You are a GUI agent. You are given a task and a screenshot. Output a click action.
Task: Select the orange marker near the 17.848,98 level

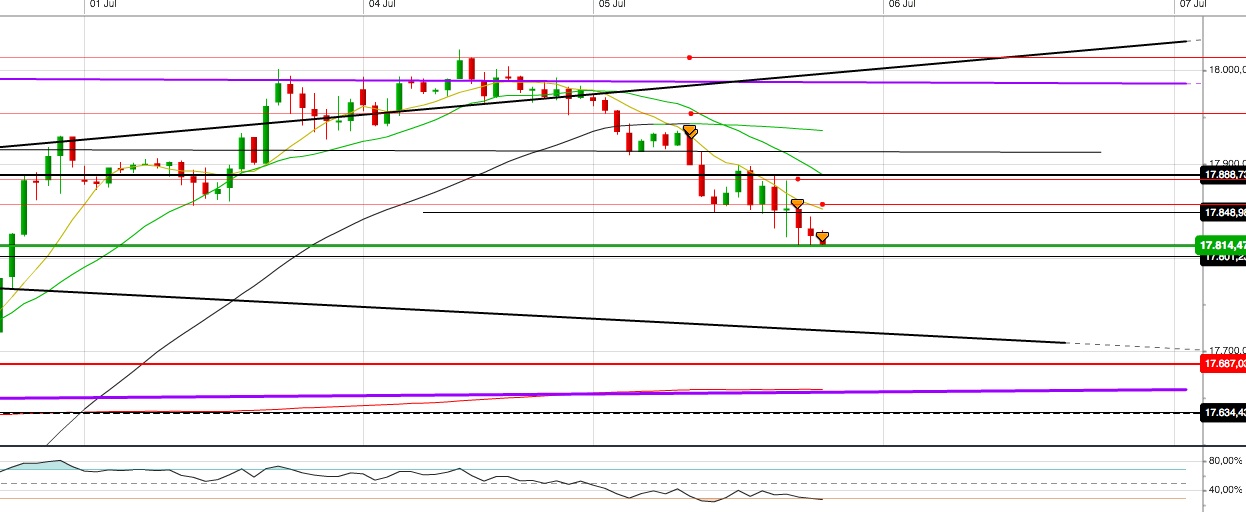(797, 204)
